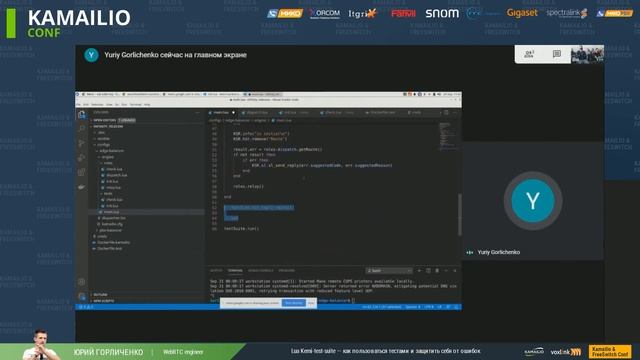Viewport: 640px width, 360px height.
Task: Click the new terminal plus icon
Action: click(x=419, y=271)
